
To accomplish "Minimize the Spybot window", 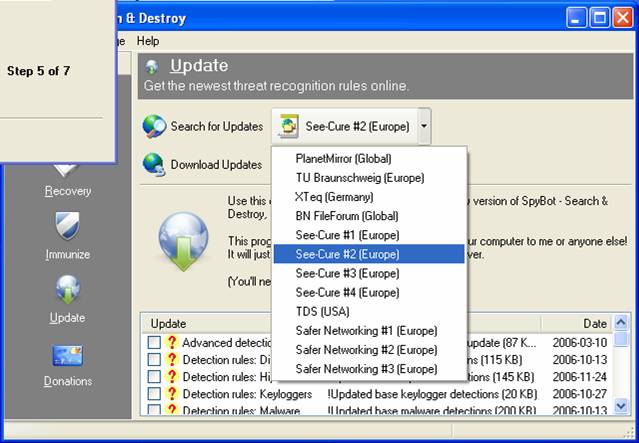I will coord(576,18).
